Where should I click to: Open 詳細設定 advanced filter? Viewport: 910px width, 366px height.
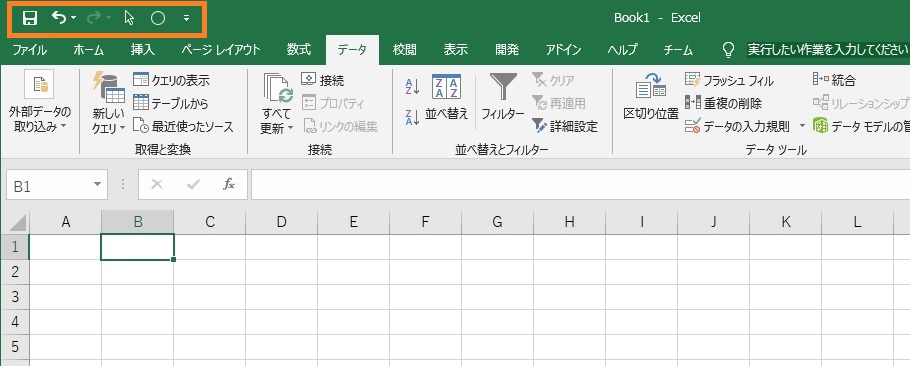(x=565, y=126)
